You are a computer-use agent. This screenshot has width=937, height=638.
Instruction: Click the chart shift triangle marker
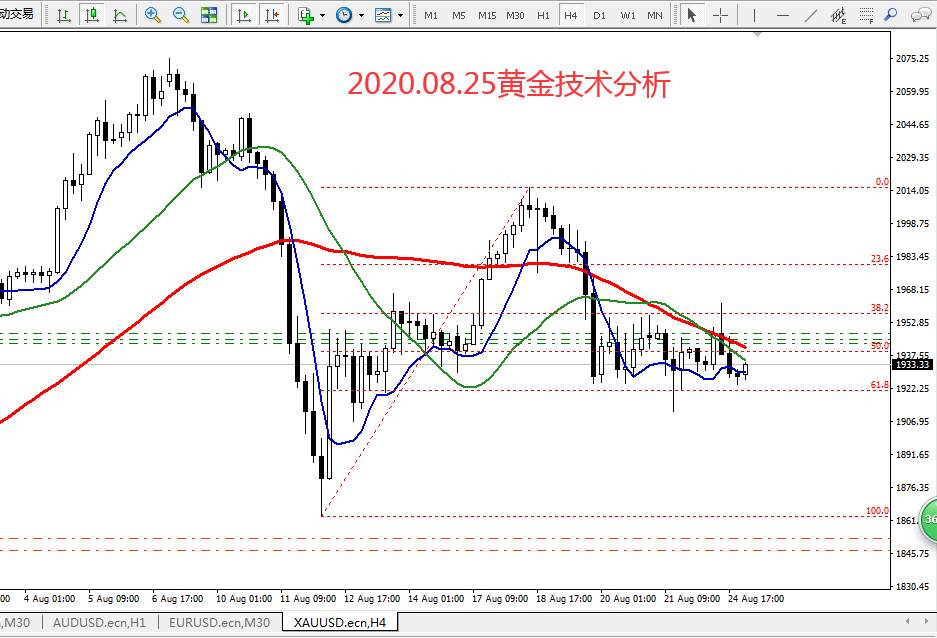tap(758, 35)
